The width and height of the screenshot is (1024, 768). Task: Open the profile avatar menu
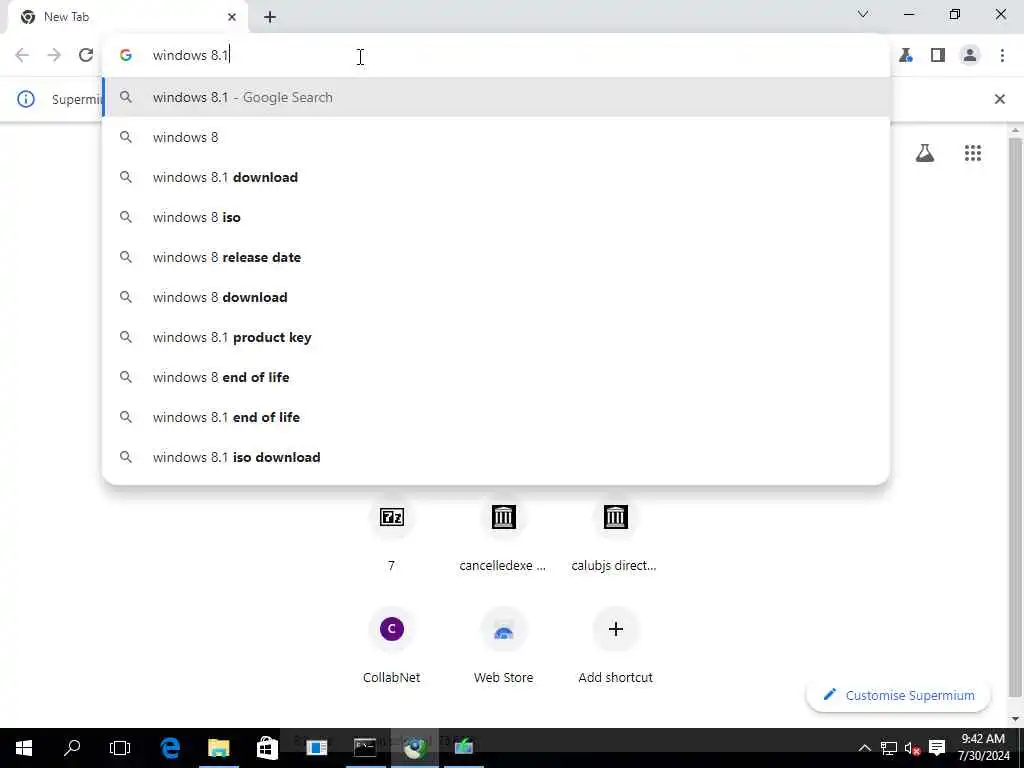tap(970, 56)
